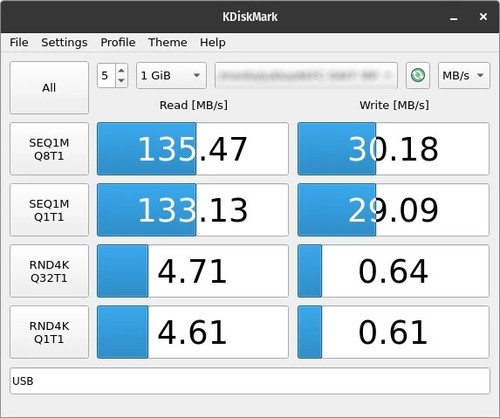Open the MB/s units dropdown
This screenshot has width=500, height=418.
(464, 75)
